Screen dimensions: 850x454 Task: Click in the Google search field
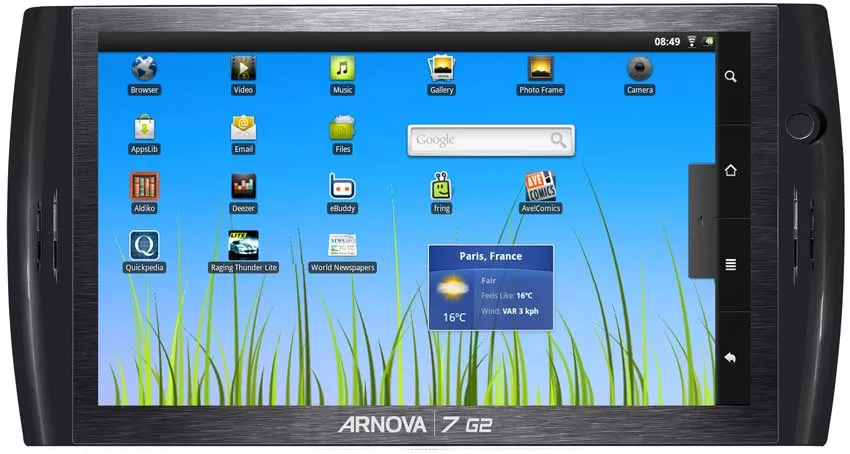click(x=475, y=140)
